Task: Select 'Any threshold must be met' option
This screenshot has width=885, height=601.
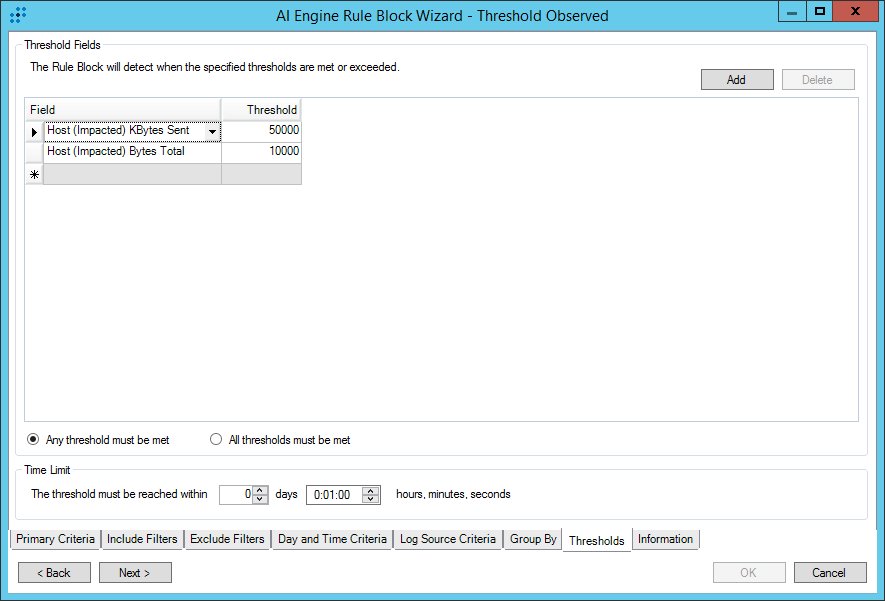Action: click(34, 440)
